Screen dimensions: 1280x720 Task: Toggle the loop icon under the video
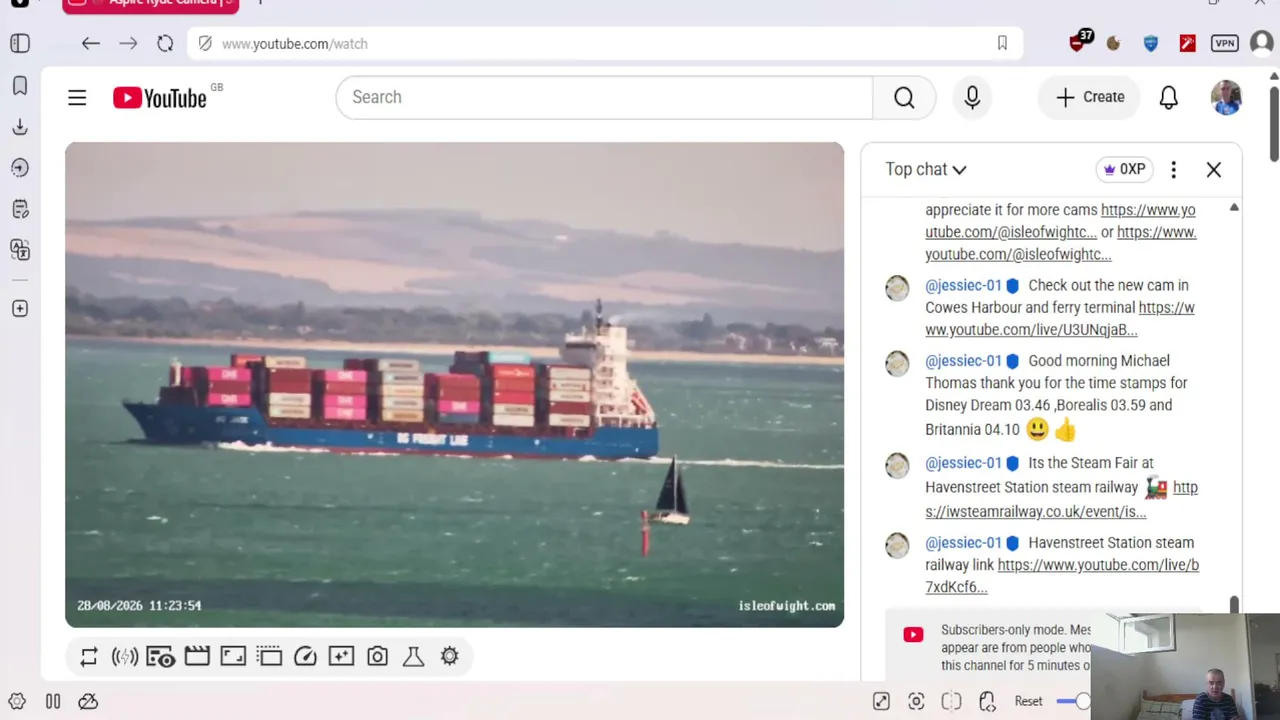point(89,656)
